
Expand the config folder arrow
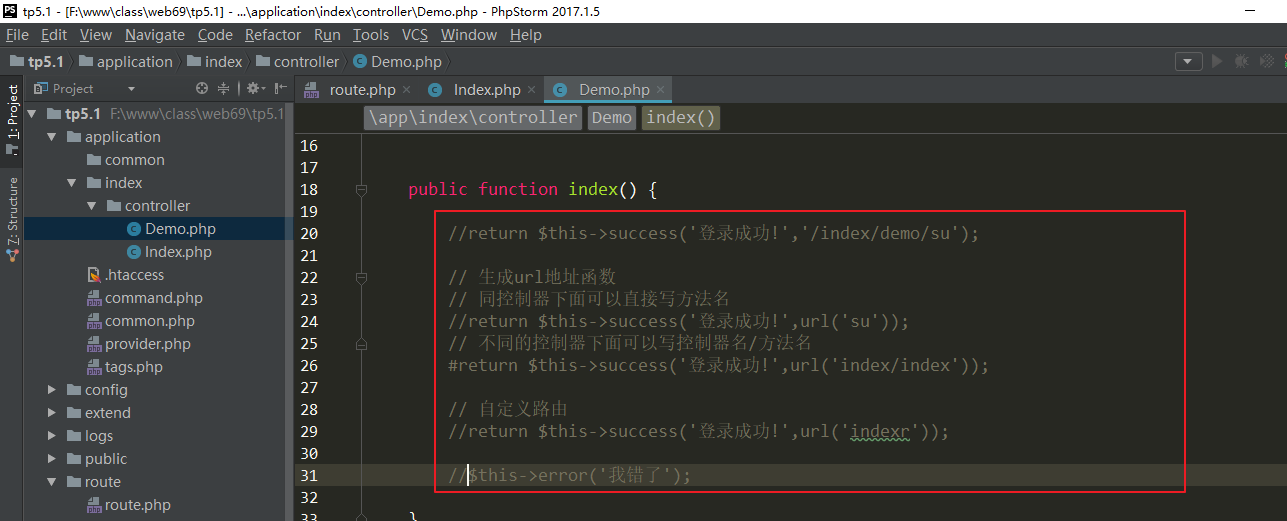click(51, 390)
